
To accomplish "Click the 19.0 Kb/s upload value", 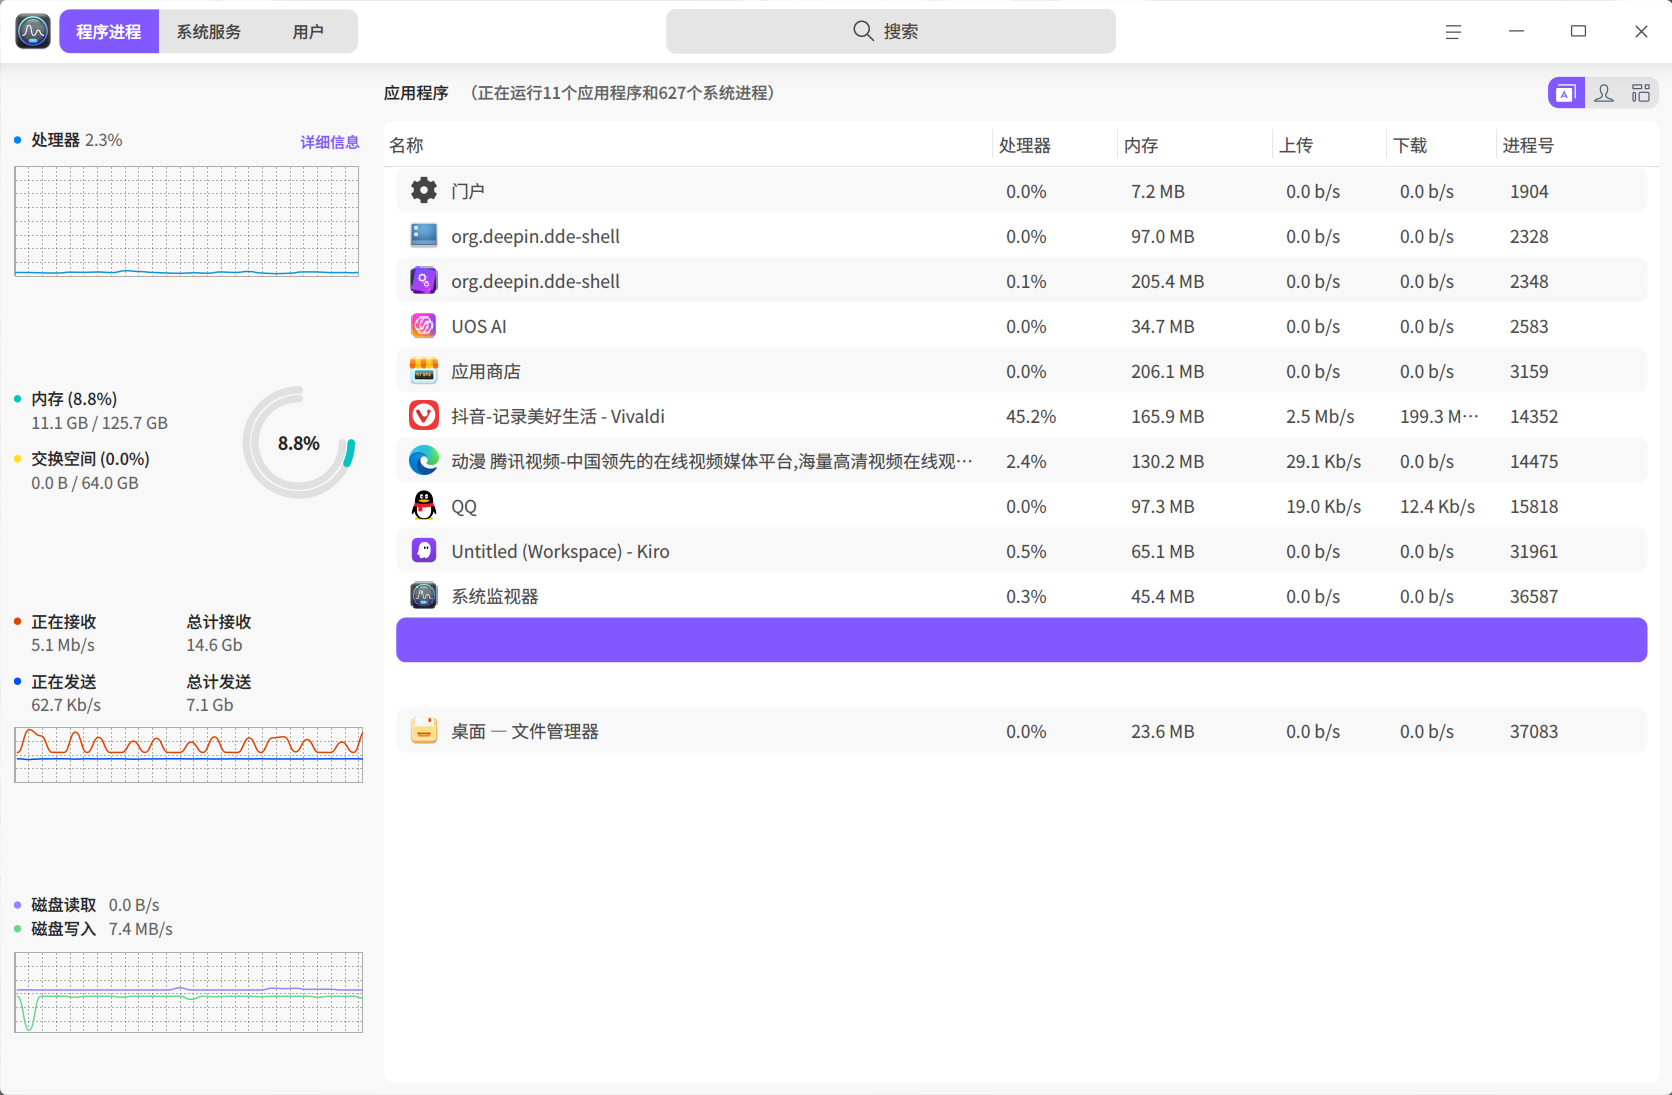I will pos(1324,506).
